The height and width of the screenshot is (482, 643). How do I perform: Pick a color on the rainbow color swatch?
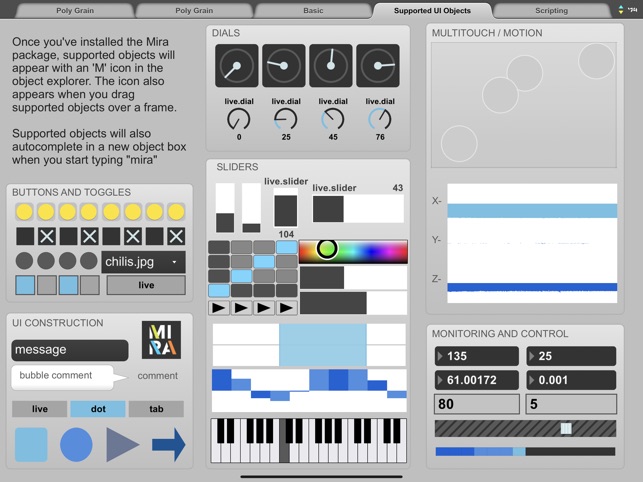tap(353, 251)
